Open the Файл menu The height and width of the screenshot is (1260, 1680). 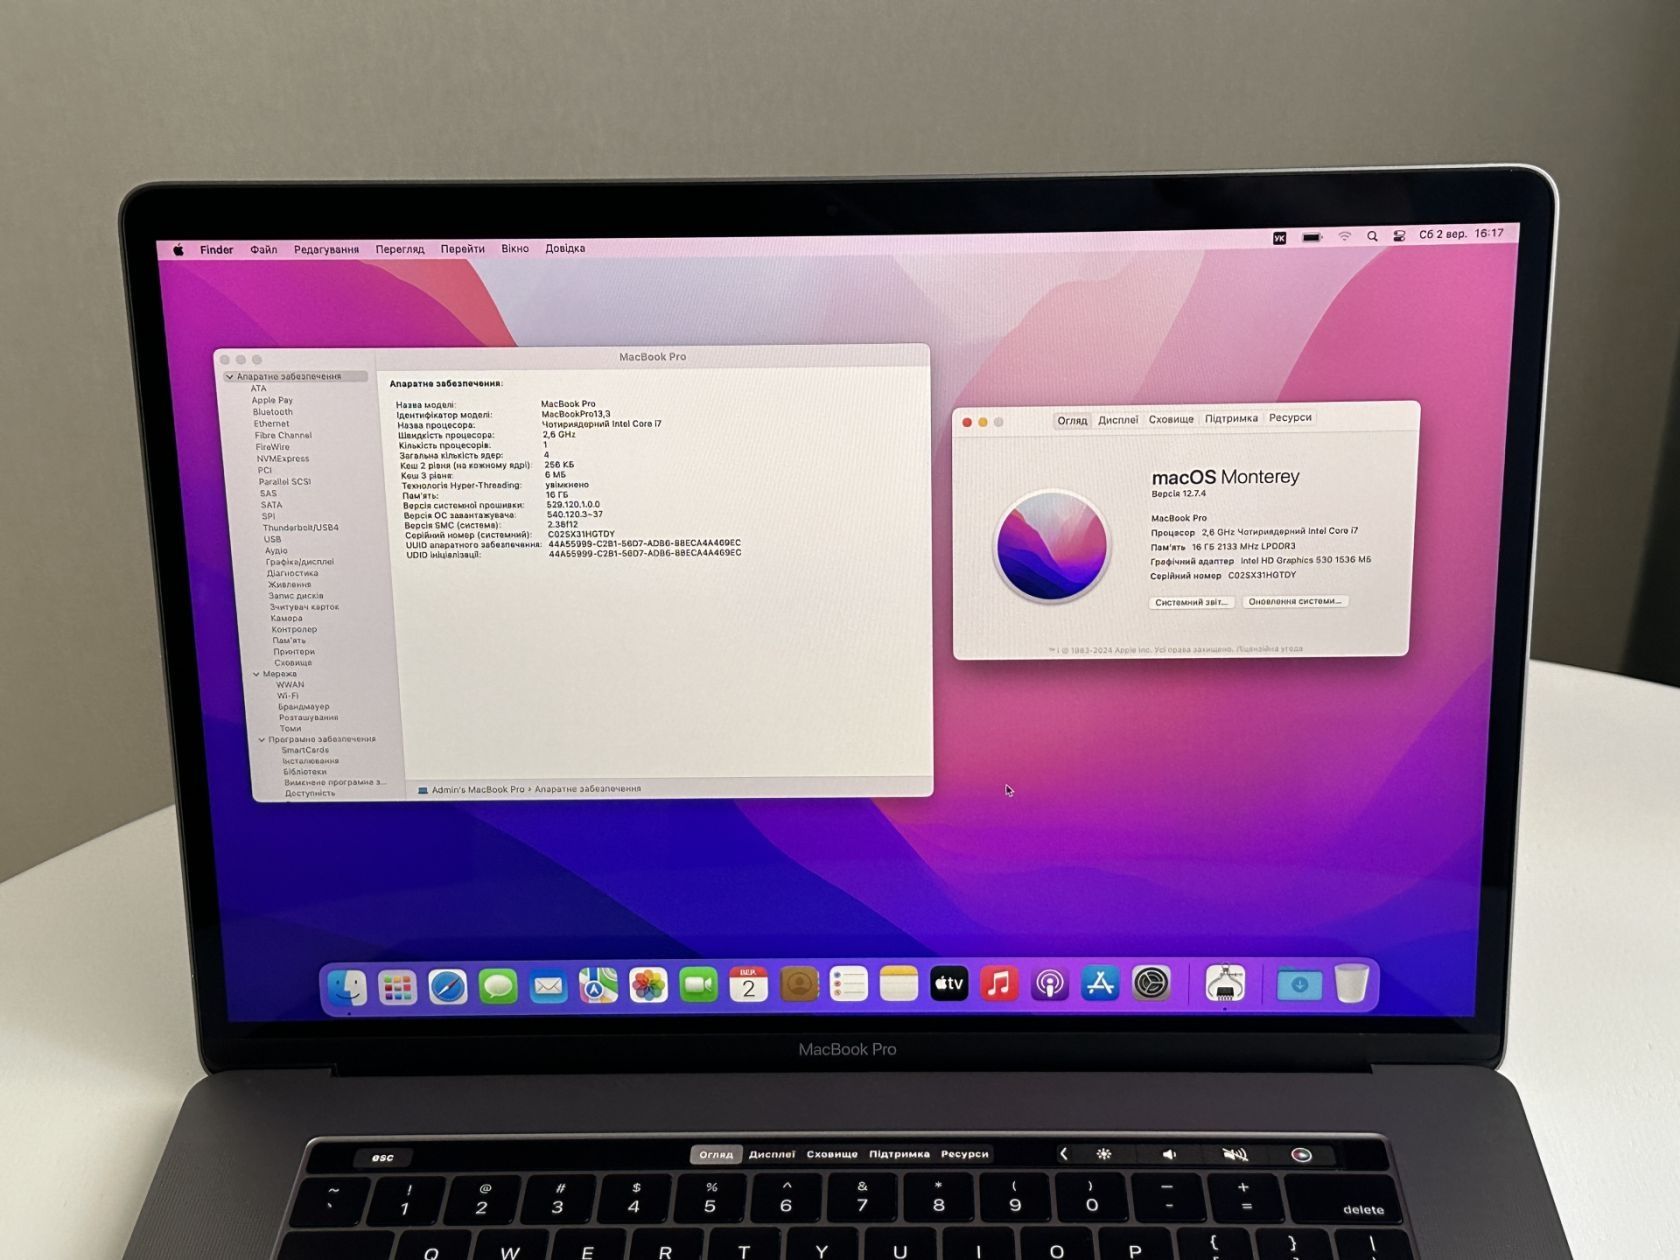(264, 250)
